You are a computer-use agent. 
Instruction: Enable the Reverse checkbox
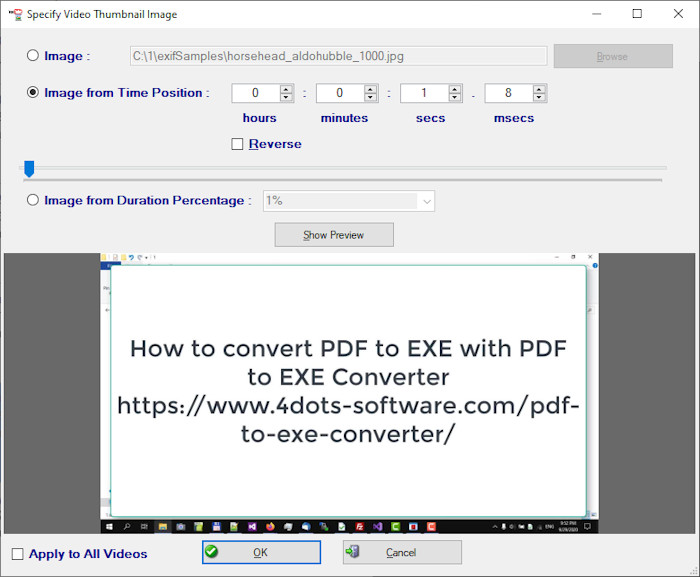tap(237, 144)
